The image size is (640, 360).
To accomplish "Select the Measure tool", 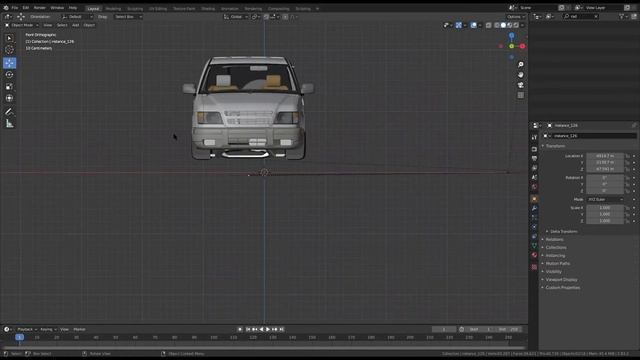I will (x=9, y=124).
